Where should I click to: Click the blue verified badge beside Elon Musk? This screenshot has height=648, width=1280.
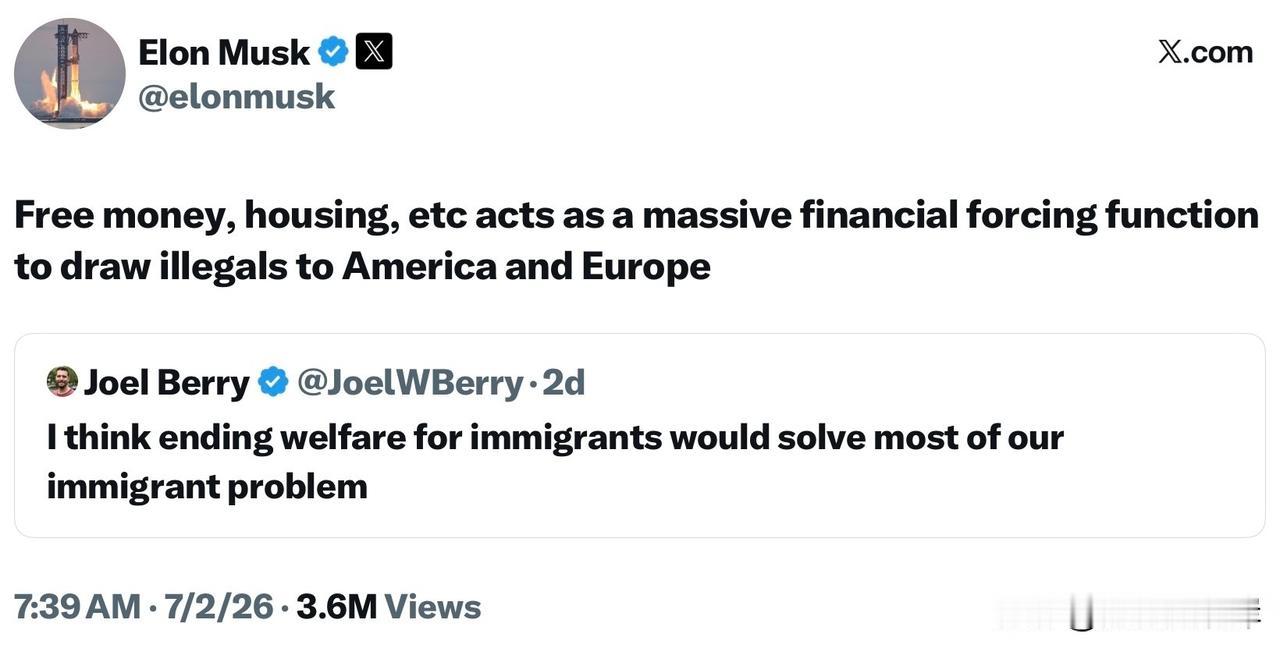click(333, 51)
